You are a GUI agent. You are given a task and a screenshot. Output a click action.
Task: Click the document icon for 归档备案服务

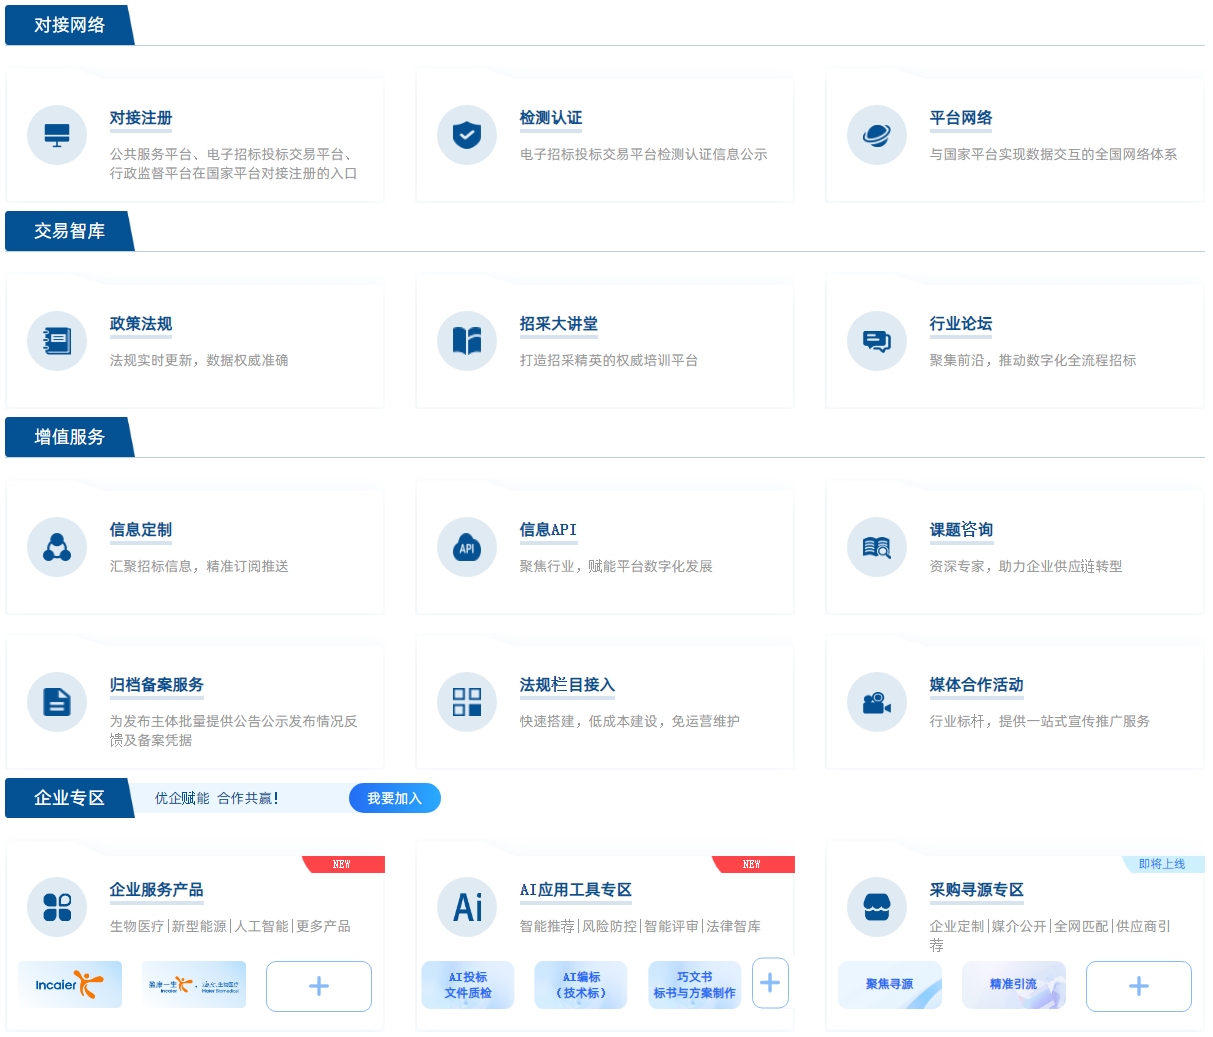click(x=57, y=702)
